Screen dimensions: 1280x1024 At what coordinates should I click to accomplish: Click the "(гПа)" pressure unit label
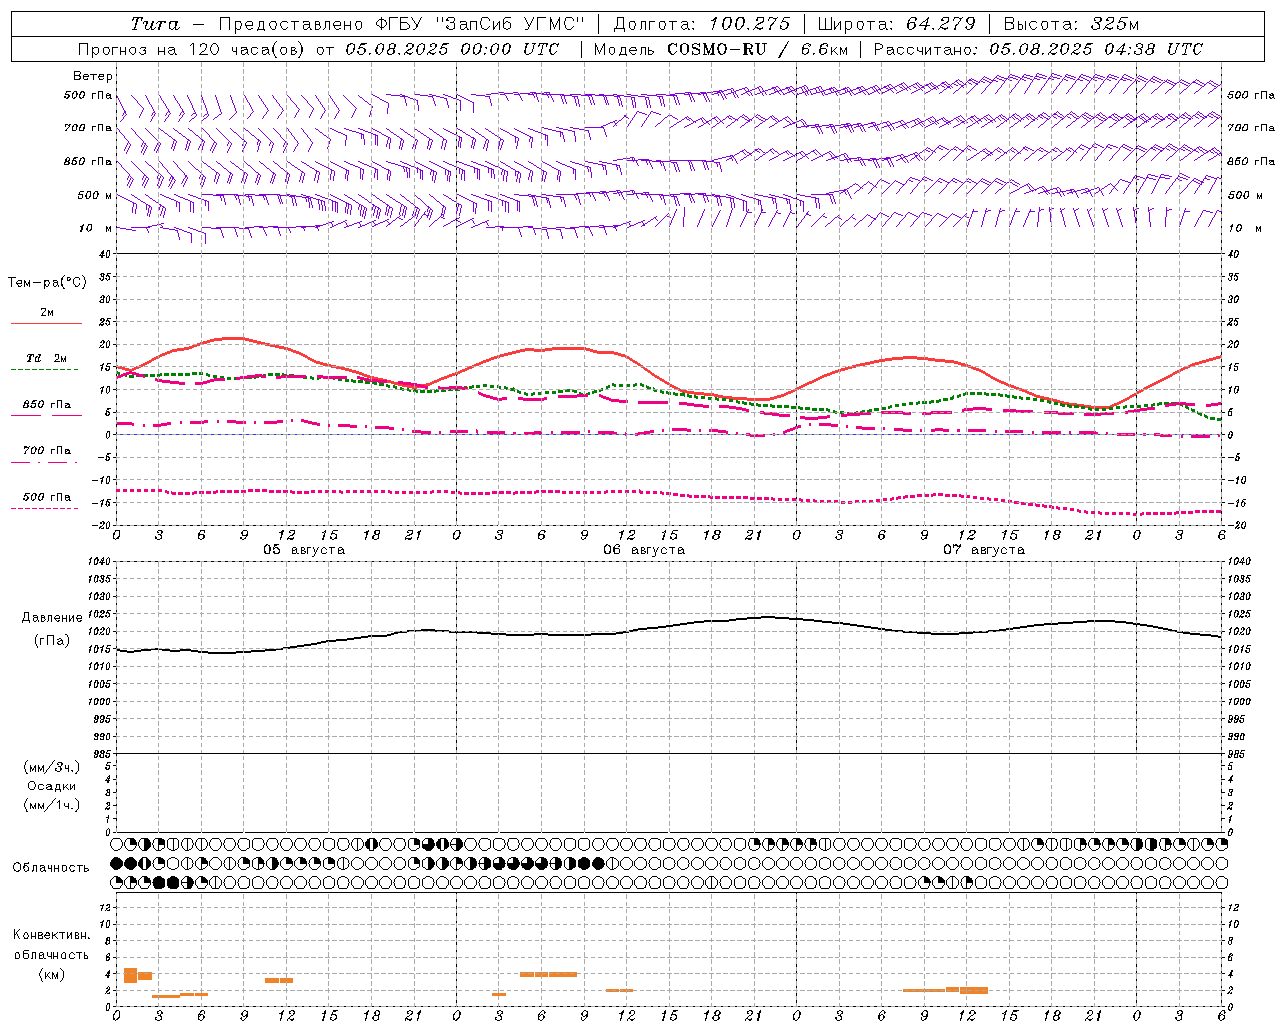point(52,641)
